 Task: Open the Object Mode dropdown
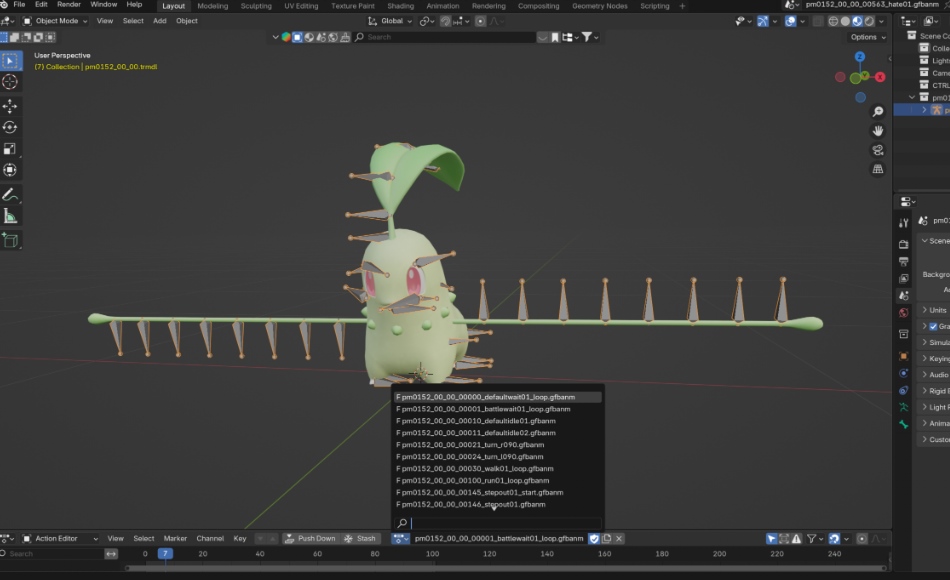[x=55, y=21]
